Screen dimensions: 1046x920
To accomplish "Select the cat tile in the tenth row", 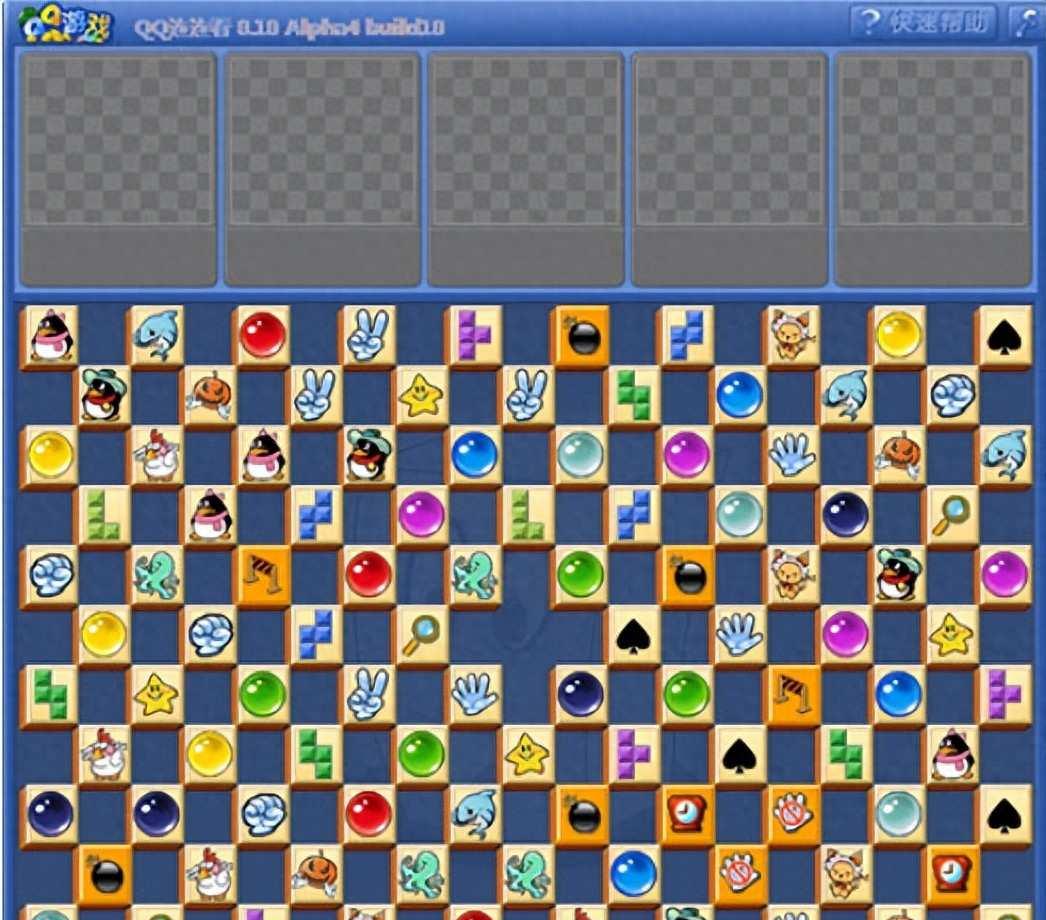I will [846, 875].
